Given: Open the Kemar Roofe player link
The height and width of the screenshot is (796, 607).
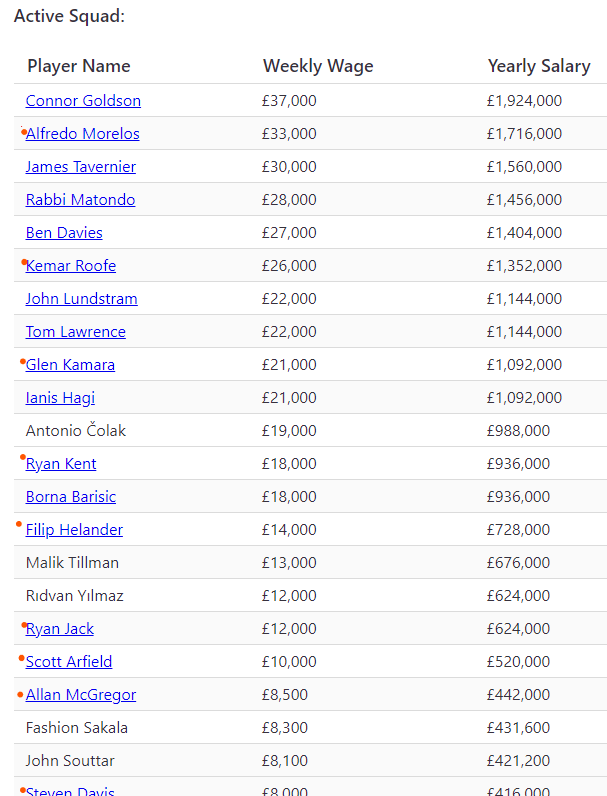Looking at the screenshot, I should coord(71,266).
